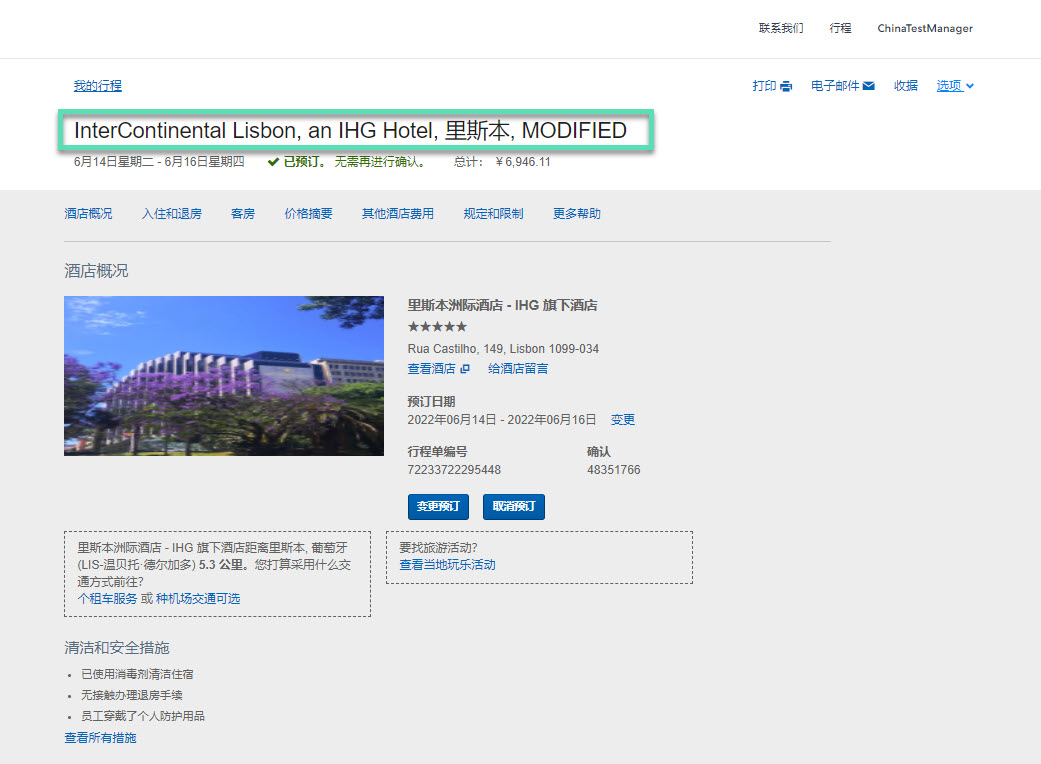Click the address Rua Castilho, 149, Lisbon 1099-034
This screenshot has height=764, width=1041.
[x=503, y=349]
